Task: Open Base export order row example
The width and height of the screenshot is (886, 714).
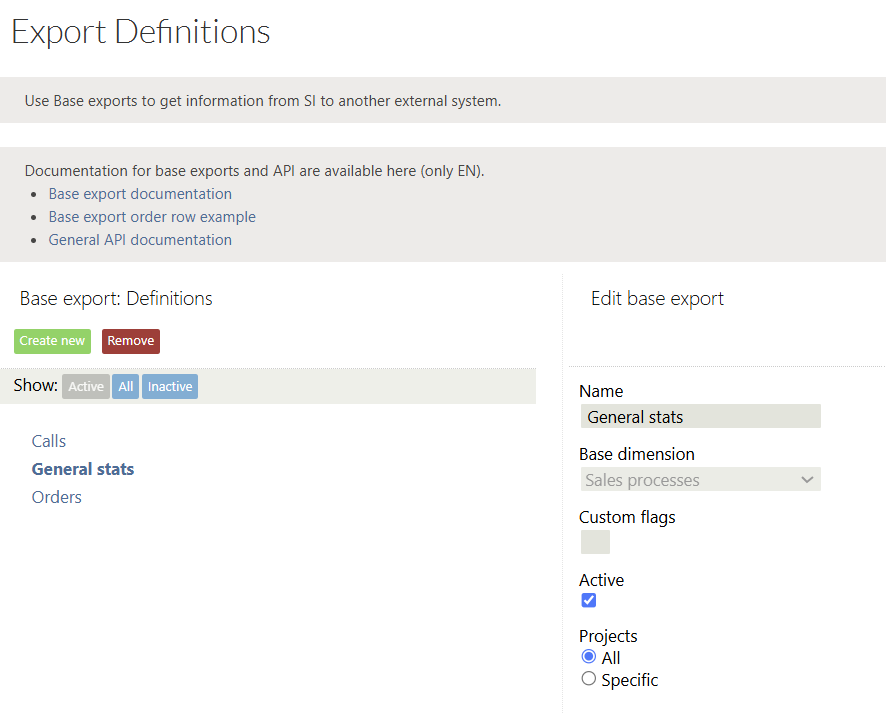Action: (152, 217)
